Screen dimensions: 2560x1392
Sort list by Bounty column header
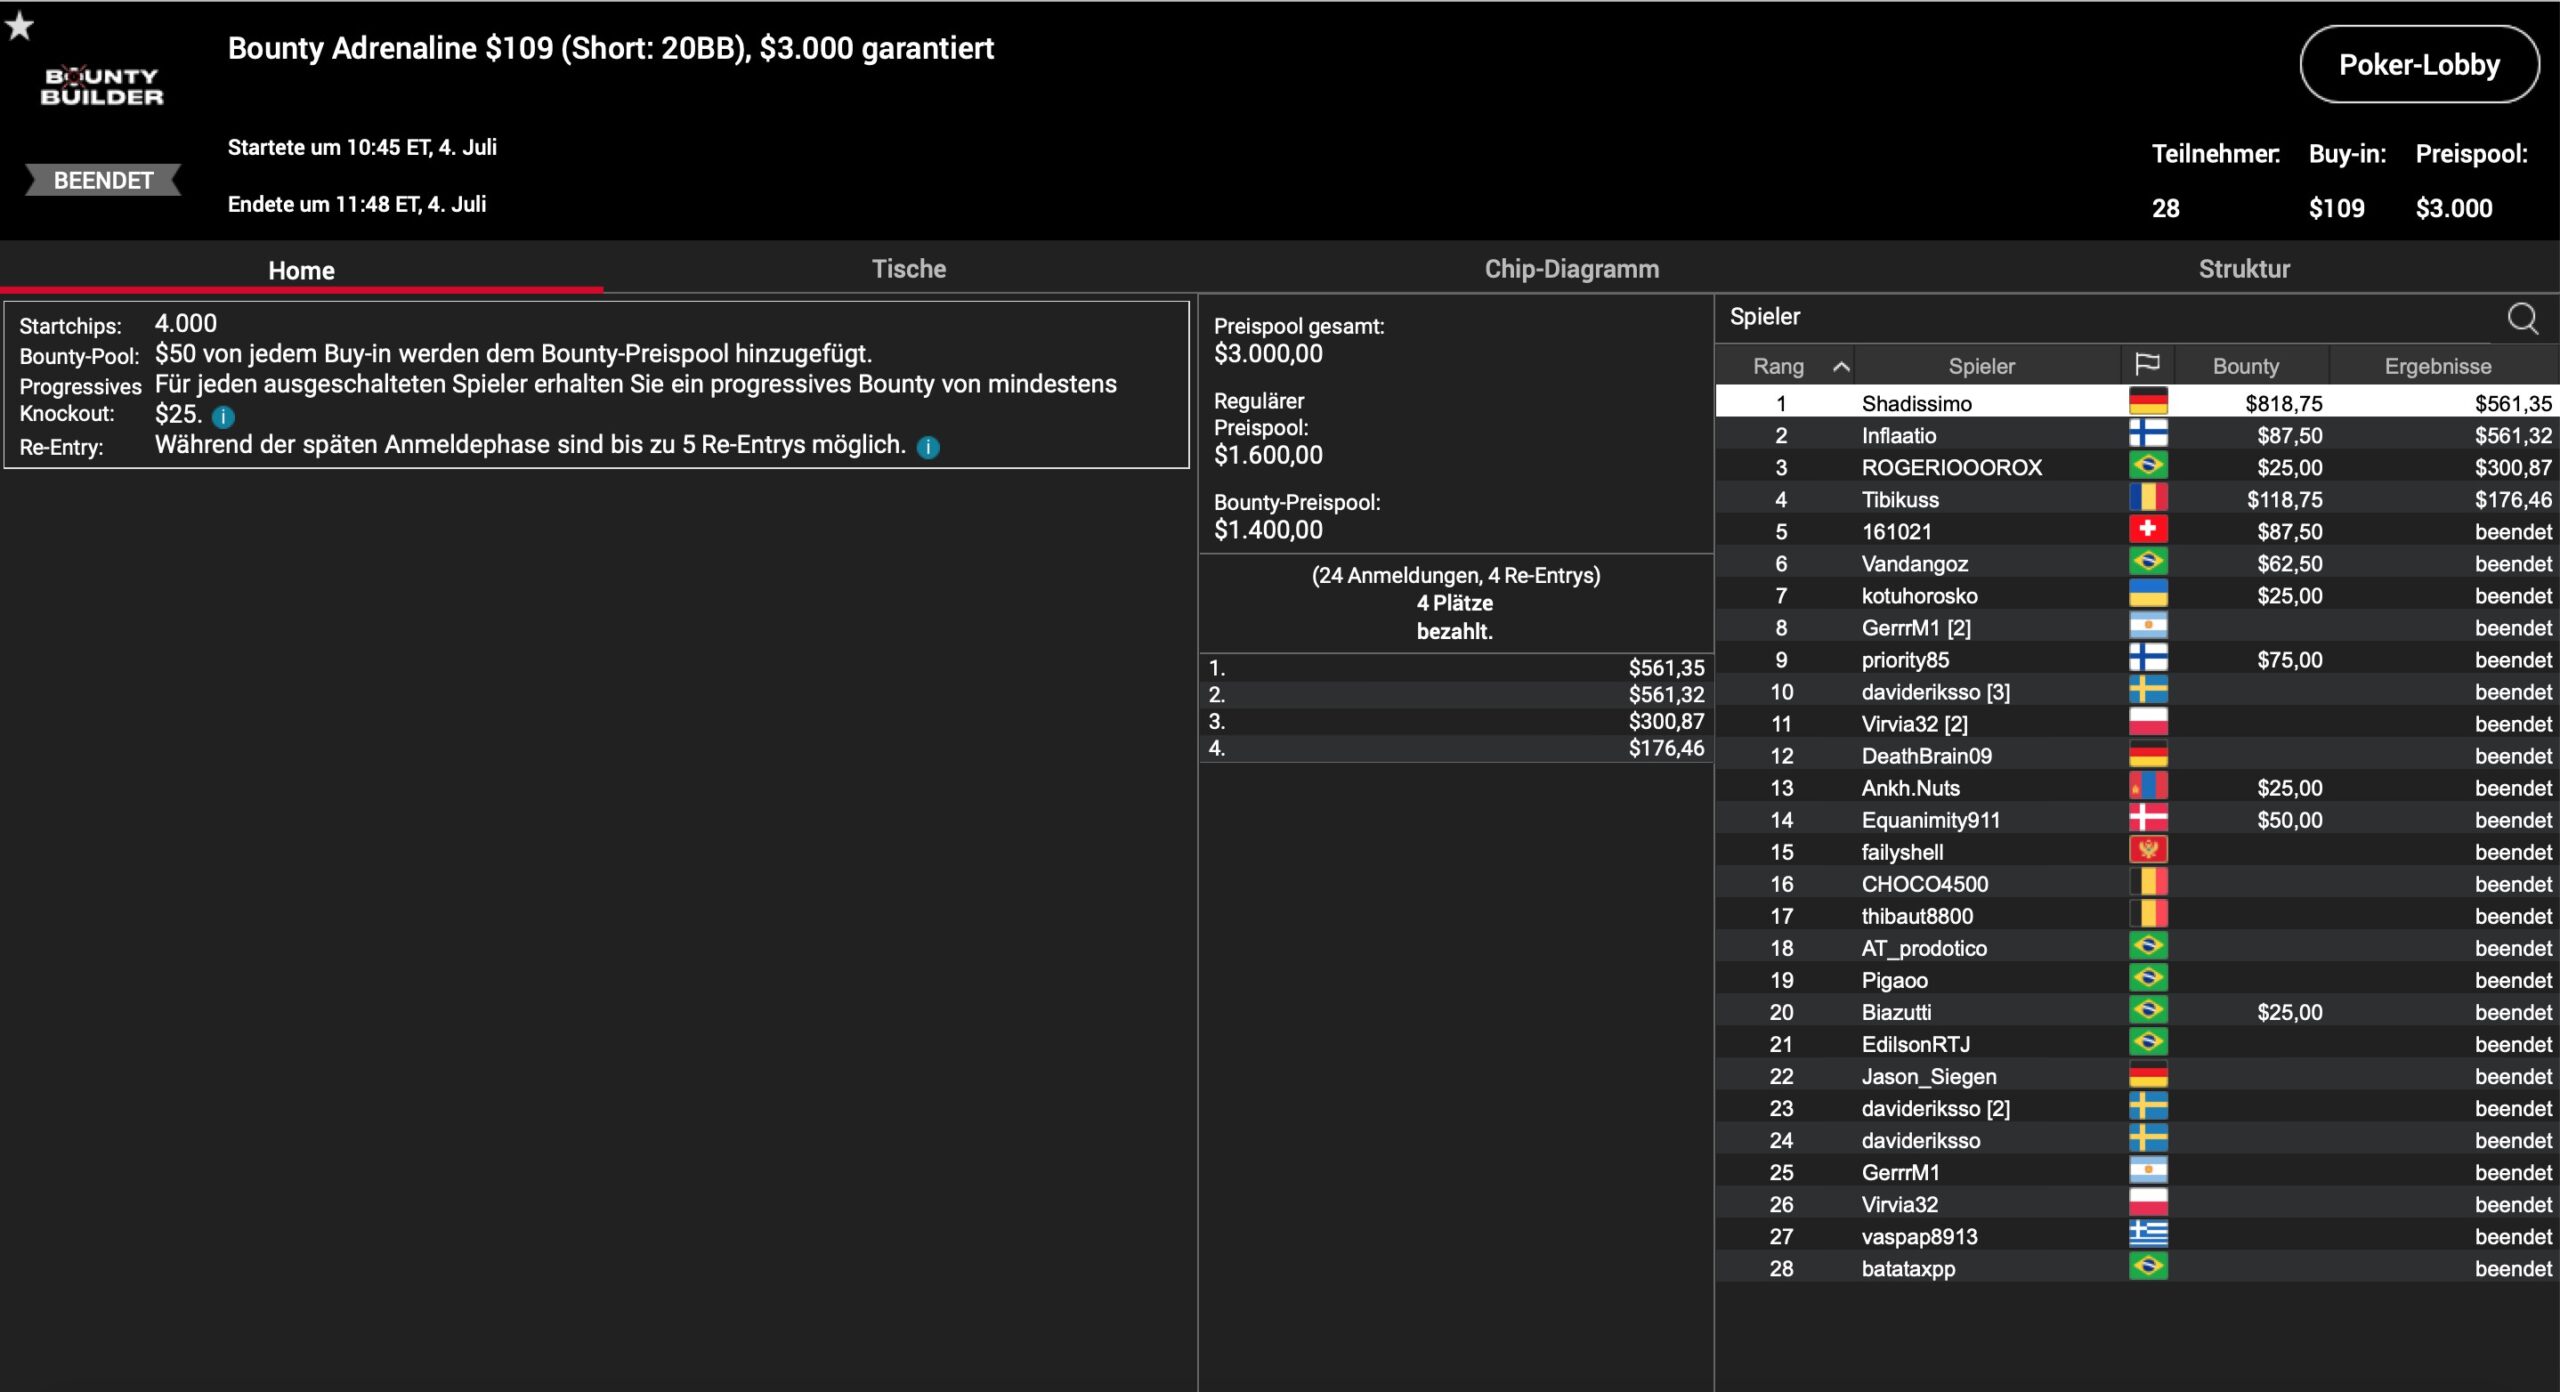[2245, 366]
